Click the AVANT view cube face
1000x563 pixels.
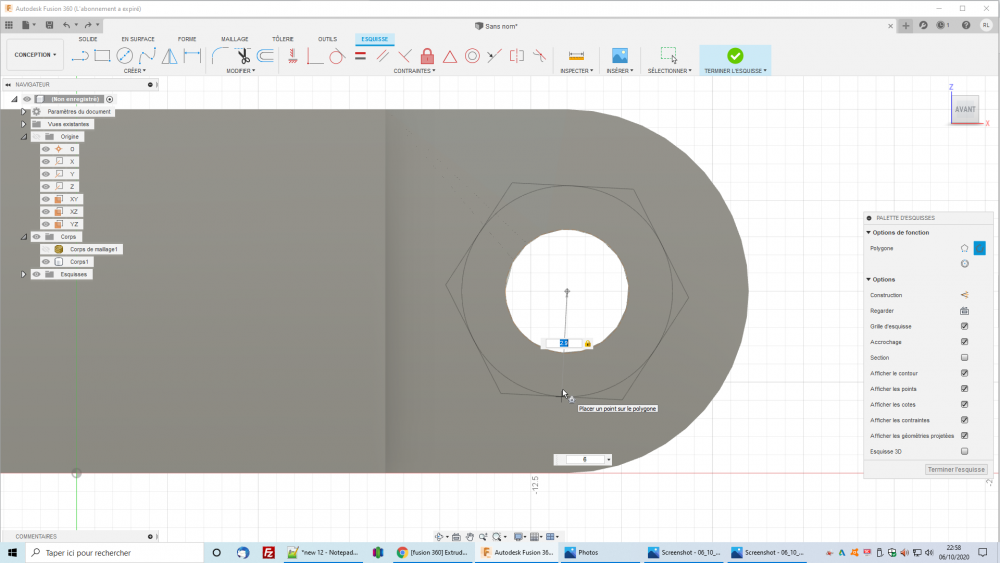pyautogui.click(x=965, y=109)
